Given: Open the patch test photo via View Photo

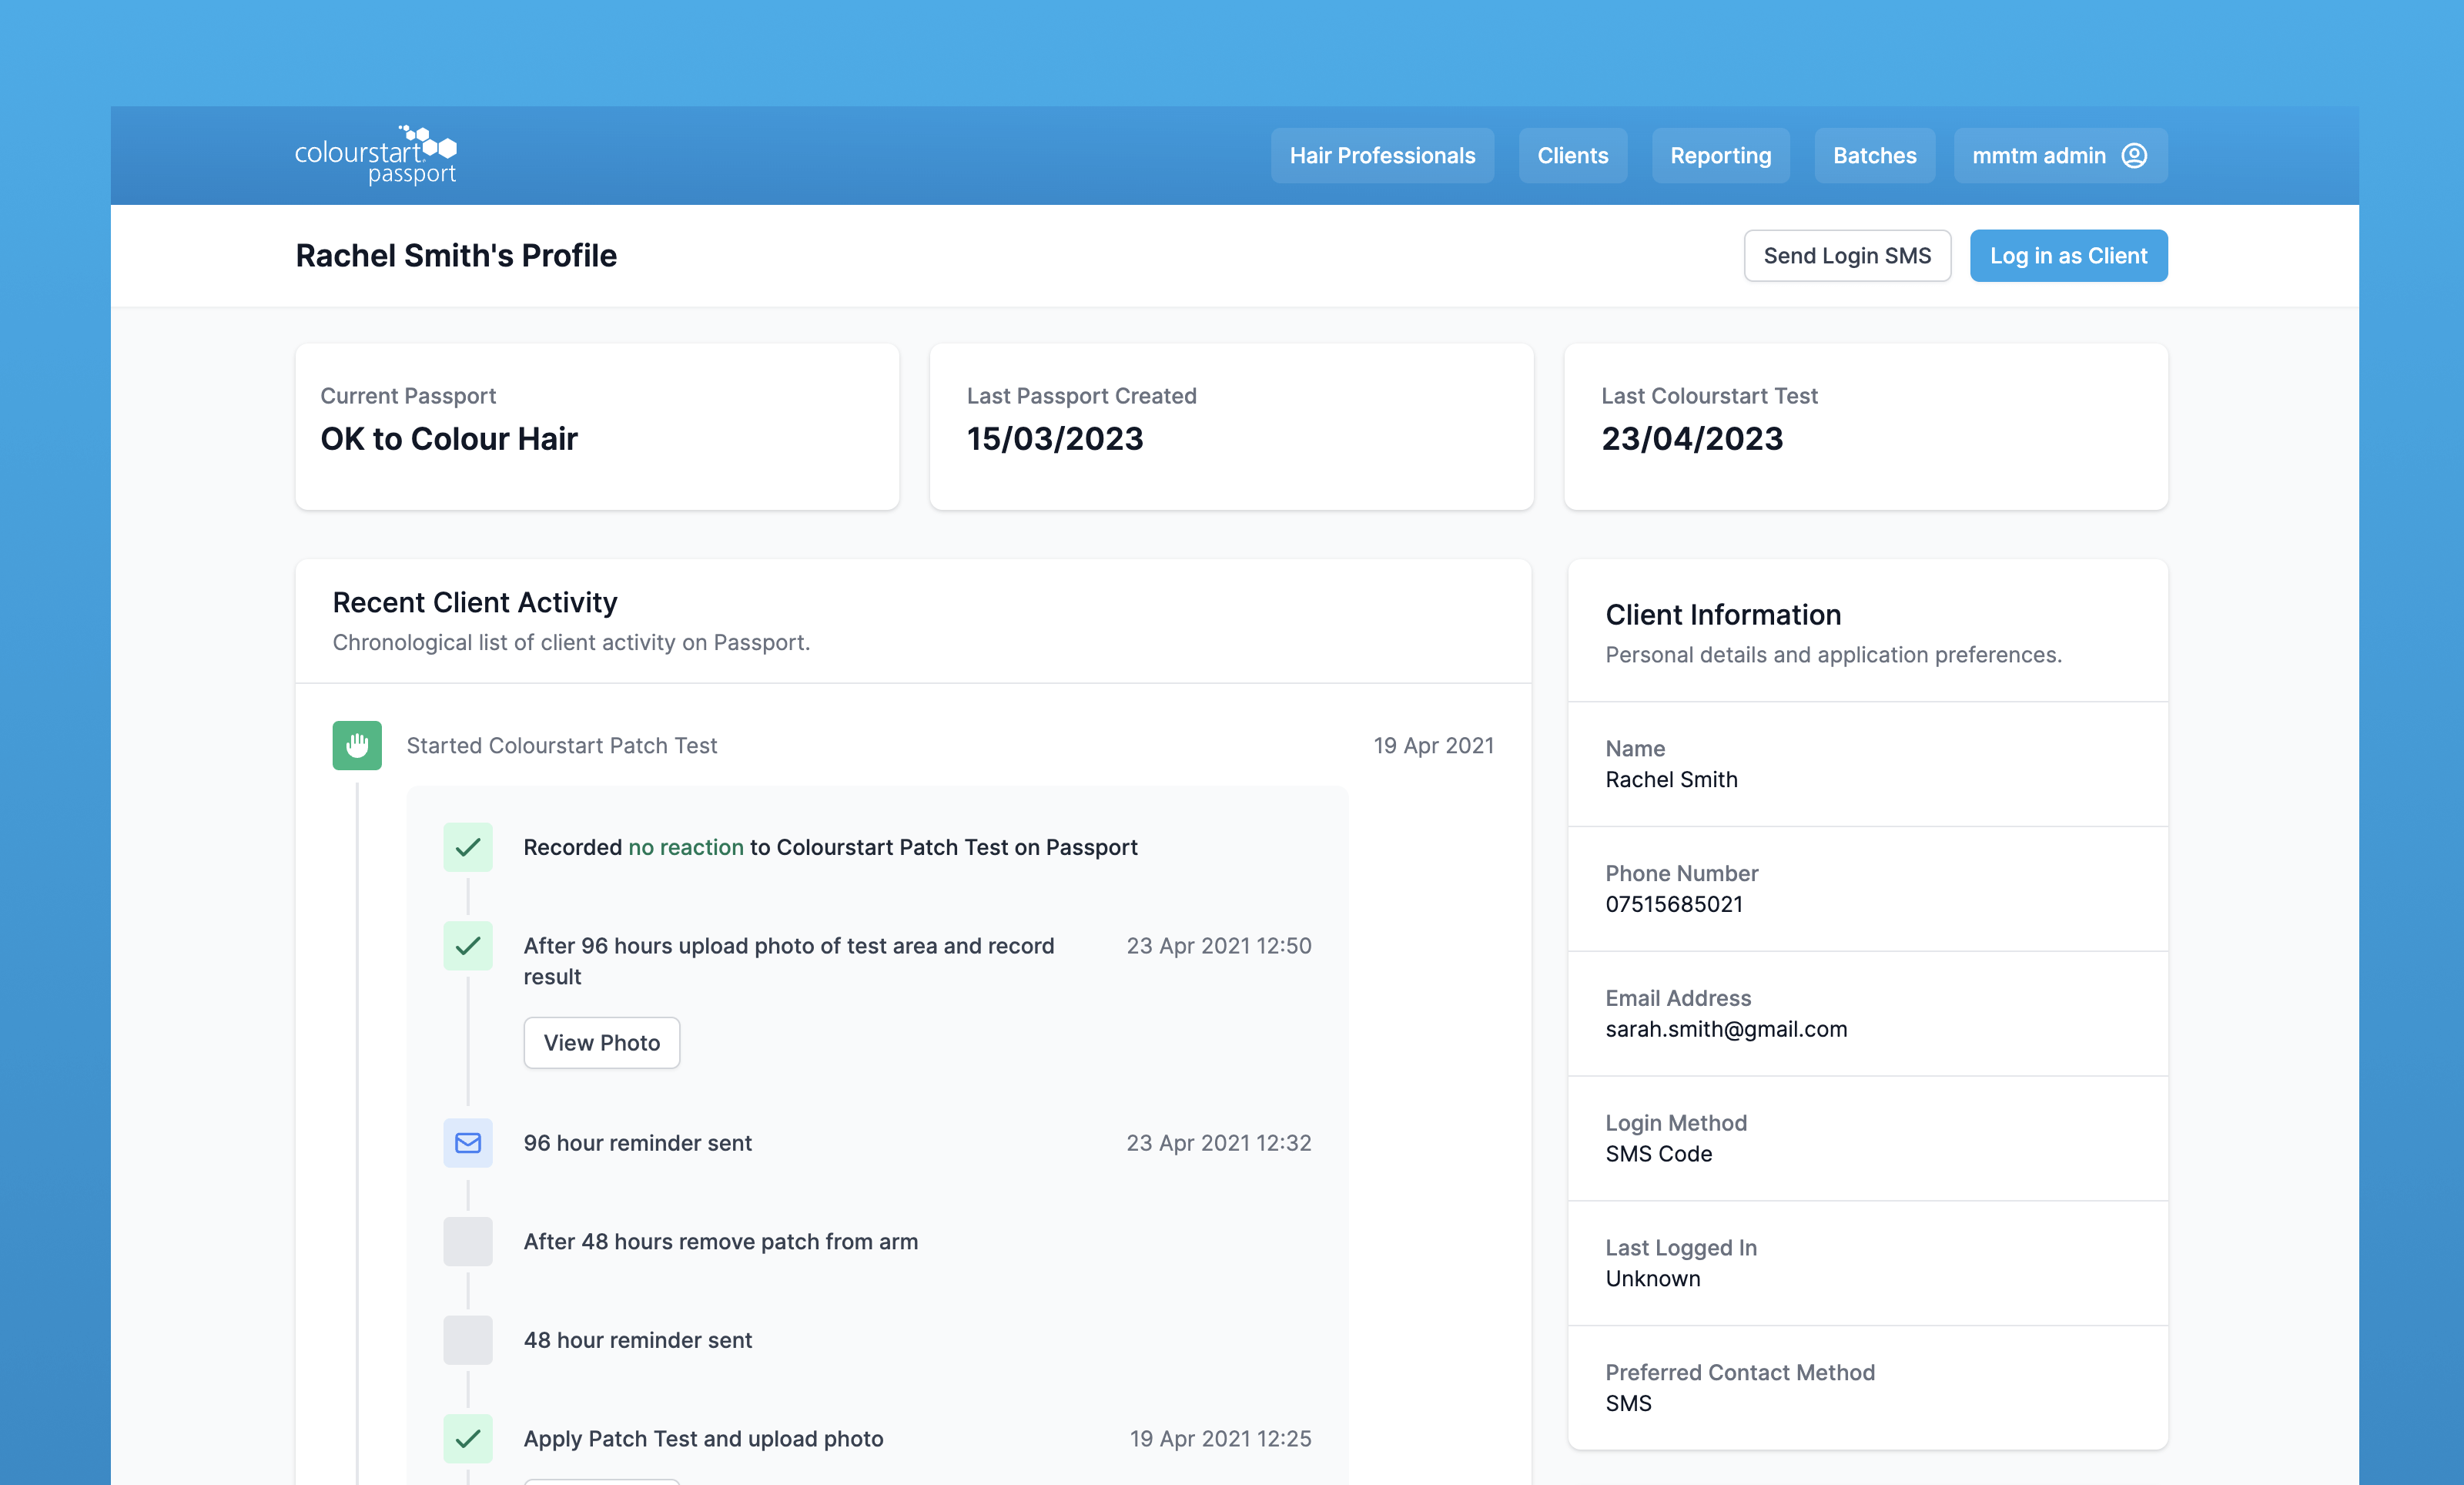Looking at the screenshot, I should click(x=601, y=1042).
